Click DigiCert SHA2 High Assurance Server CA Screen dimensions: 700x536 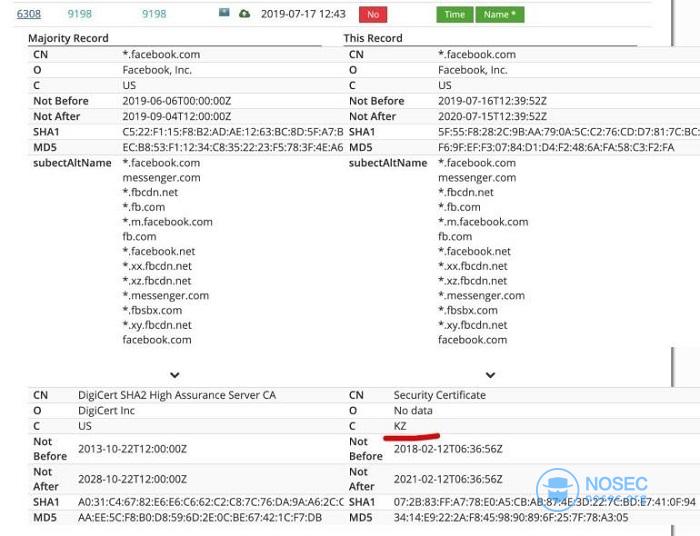(x=177, y=395)
